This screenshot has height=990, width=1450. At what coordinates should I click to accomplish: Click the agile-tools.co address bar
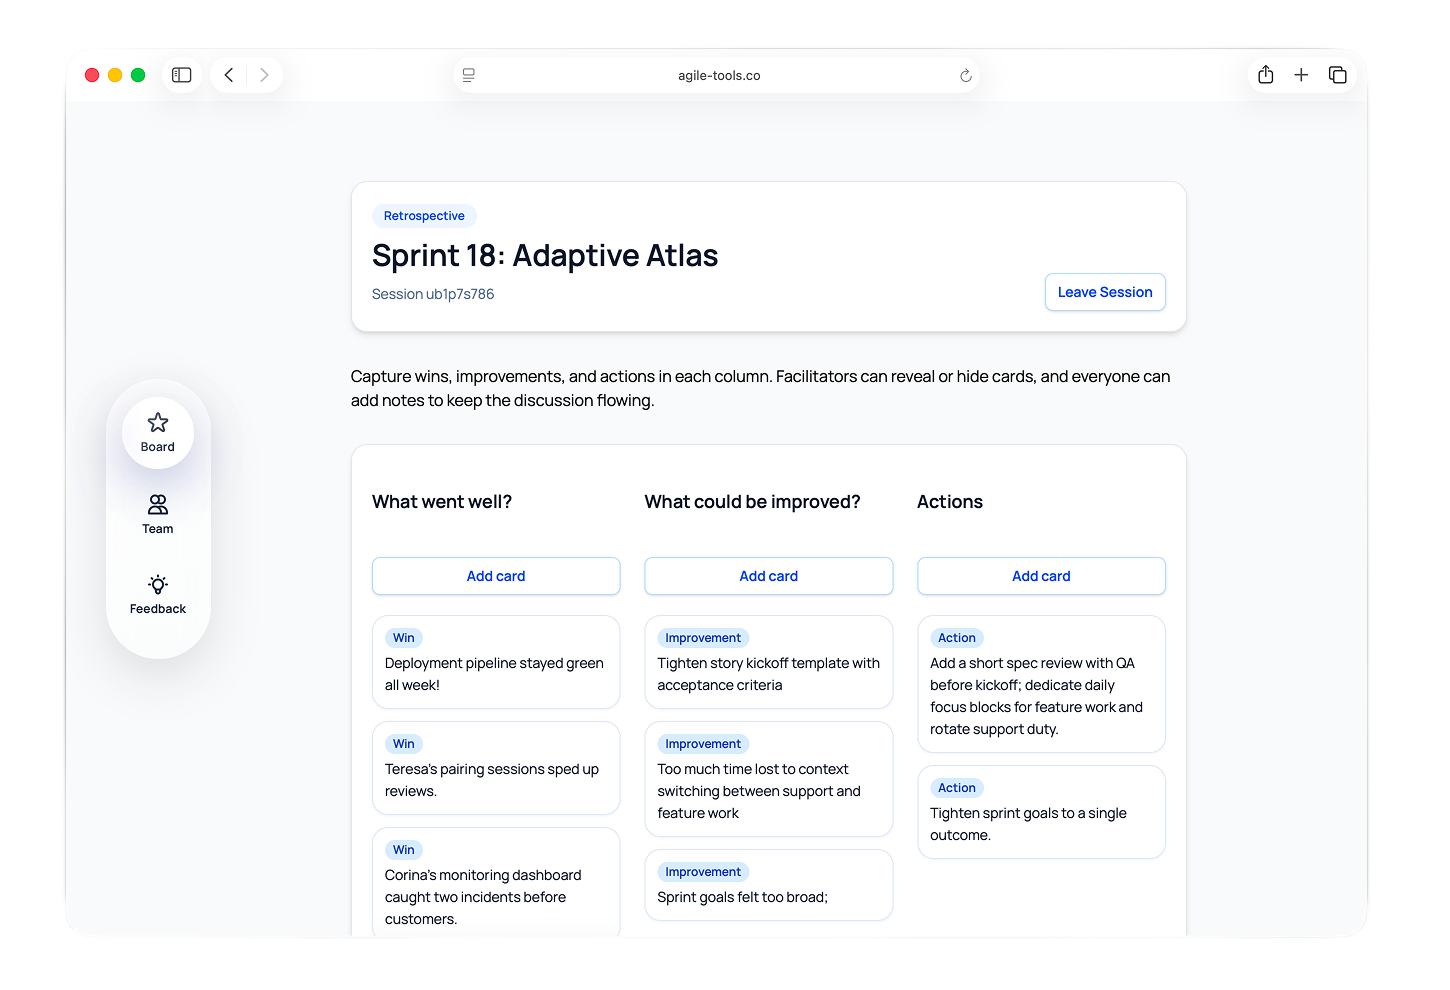(x=716, y=74)
